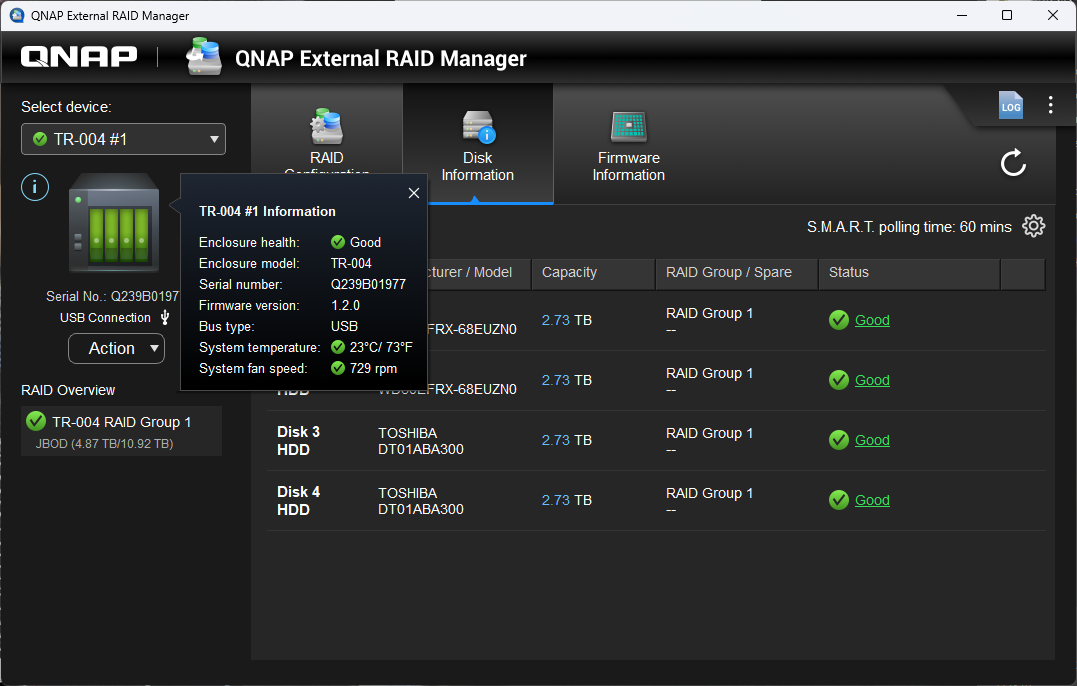The width and height of the screenshot is (1077, 686).
Task: Close the TR-004 #1 Information popup
Action: click(x=414, y=193)
